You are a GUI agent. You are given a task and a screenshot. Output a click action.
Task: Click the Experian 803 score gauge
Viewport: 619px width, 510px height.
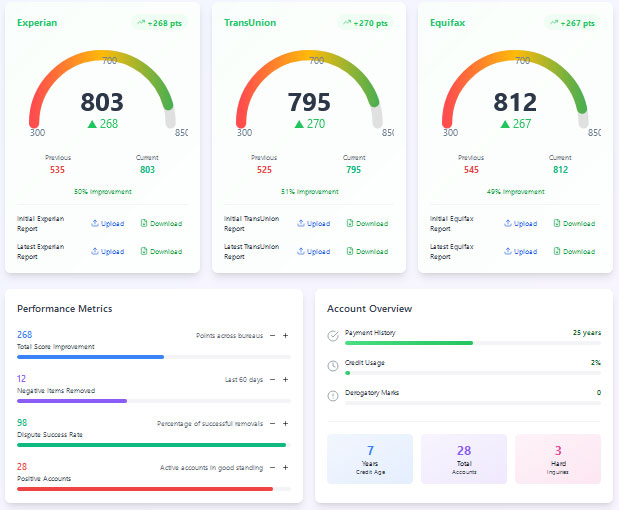[102, 93]
